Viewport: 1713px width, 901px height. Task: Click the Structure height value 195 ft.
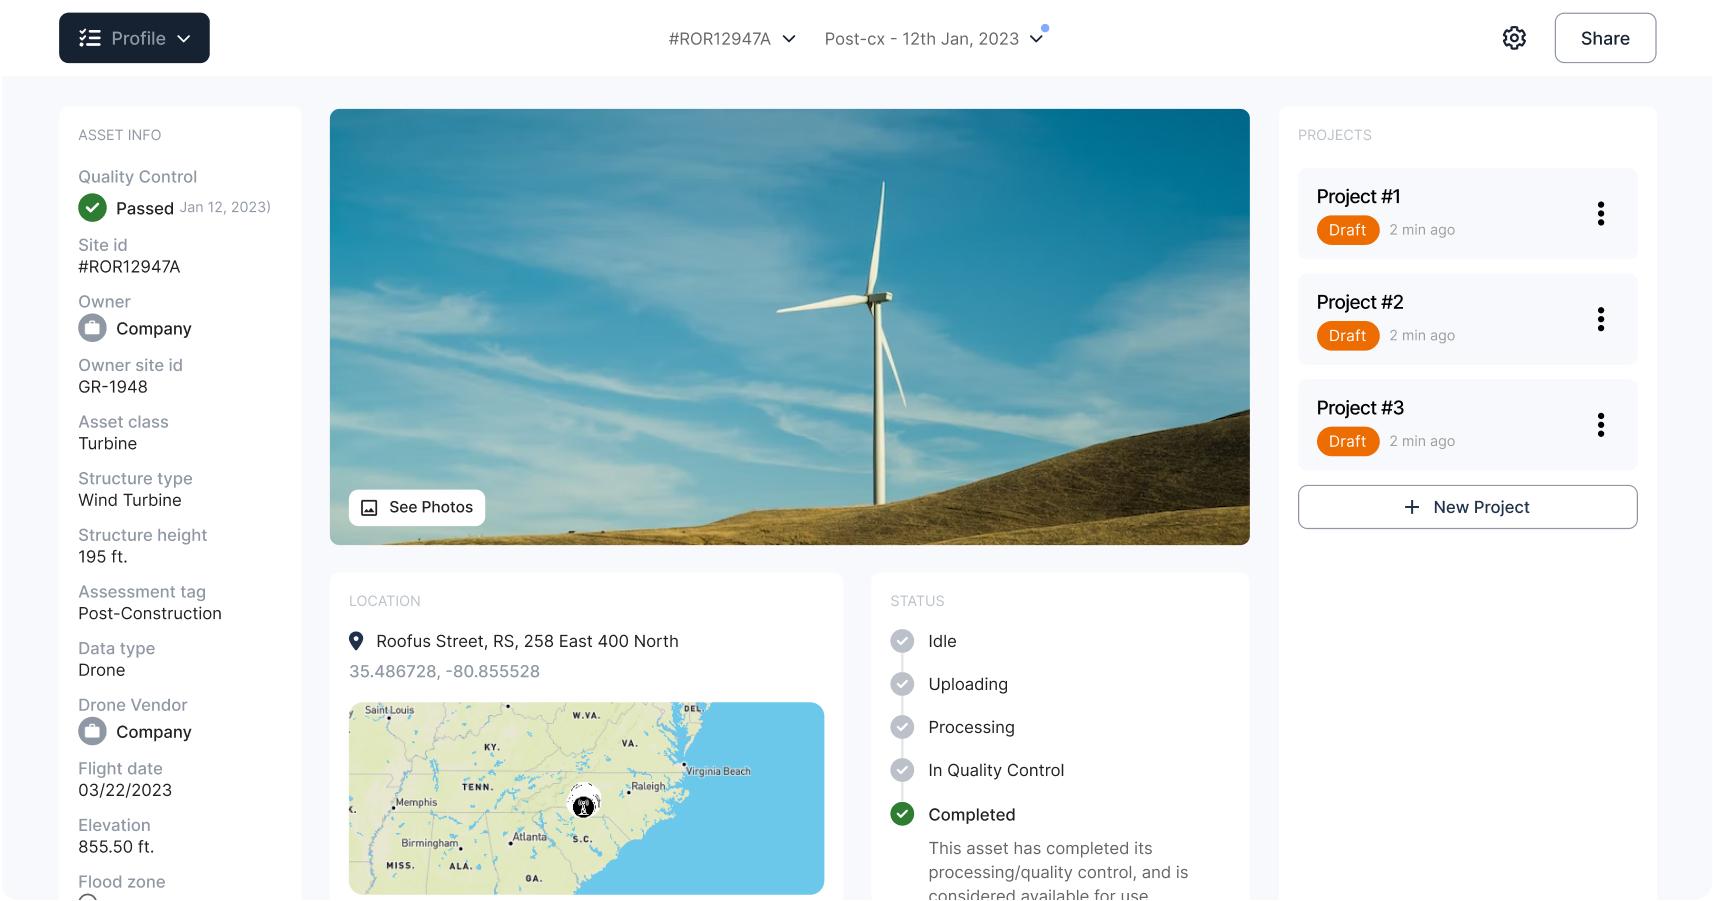coord(103,557)
